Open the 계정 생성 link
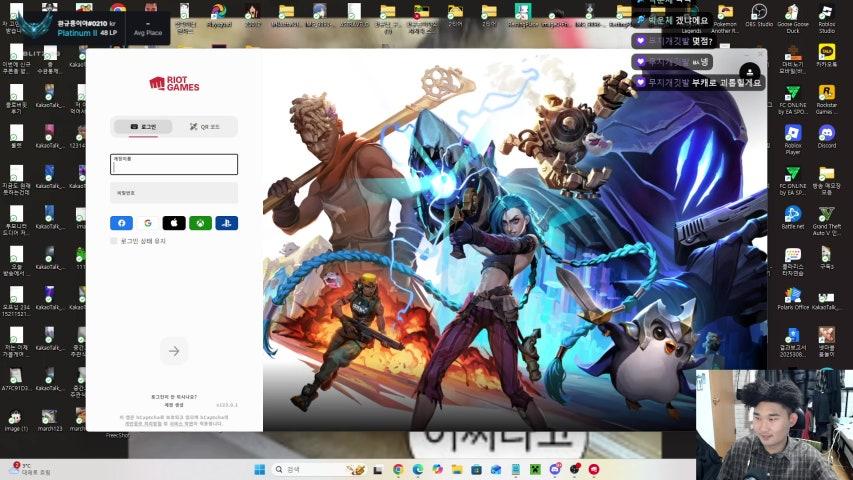Screen dimensions: 853x480 point(174,405)
